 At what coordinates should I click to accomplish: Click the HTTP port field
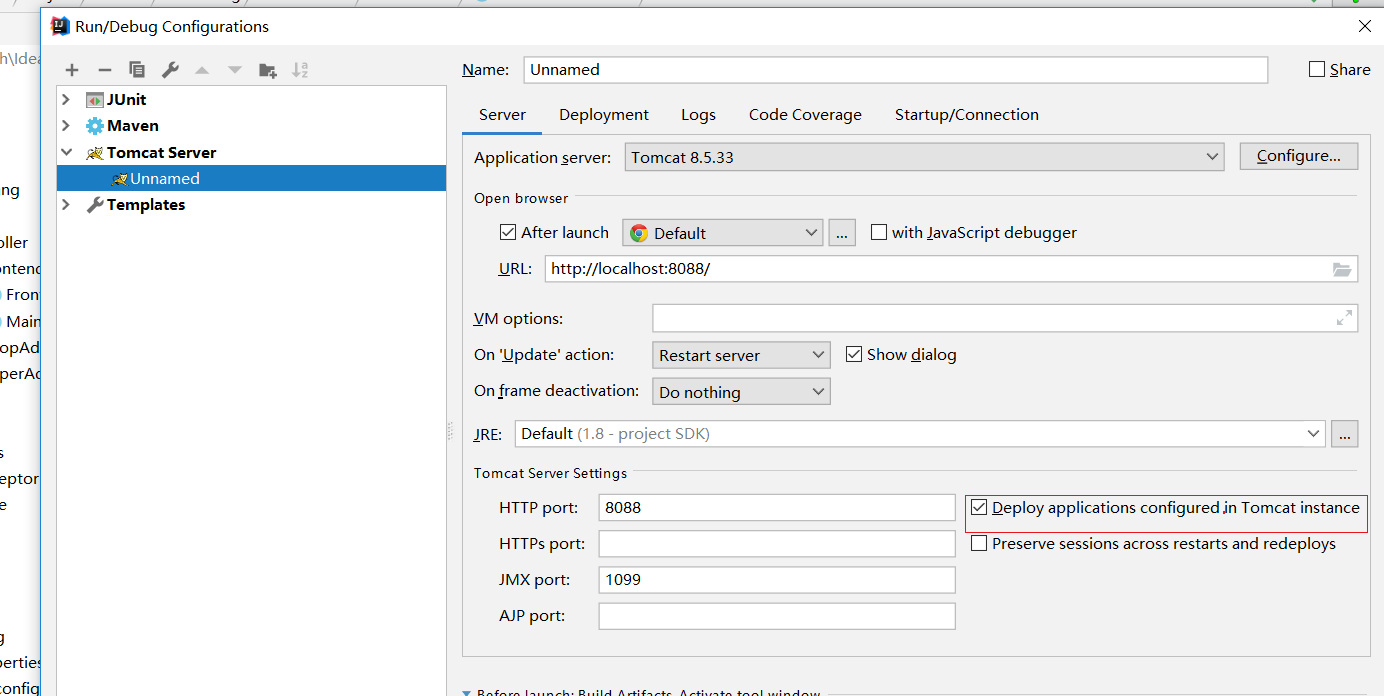click(777, 507)
